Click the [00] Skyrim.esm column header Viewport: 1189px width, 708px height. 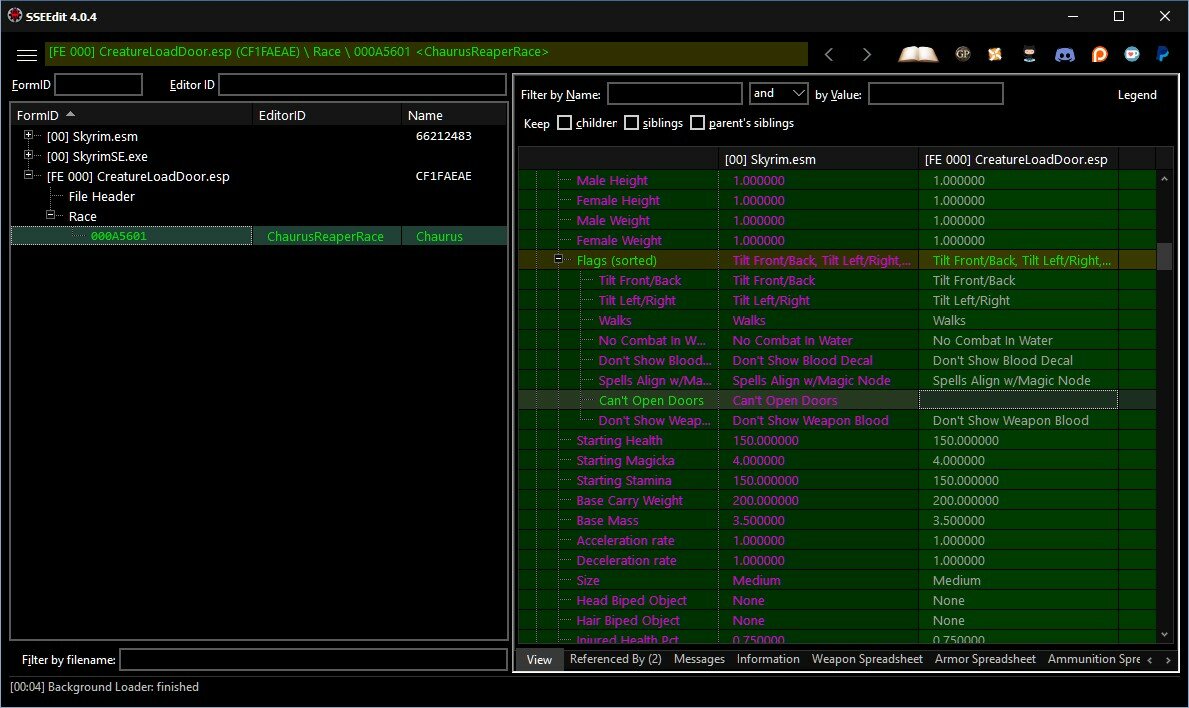point(818,159)
